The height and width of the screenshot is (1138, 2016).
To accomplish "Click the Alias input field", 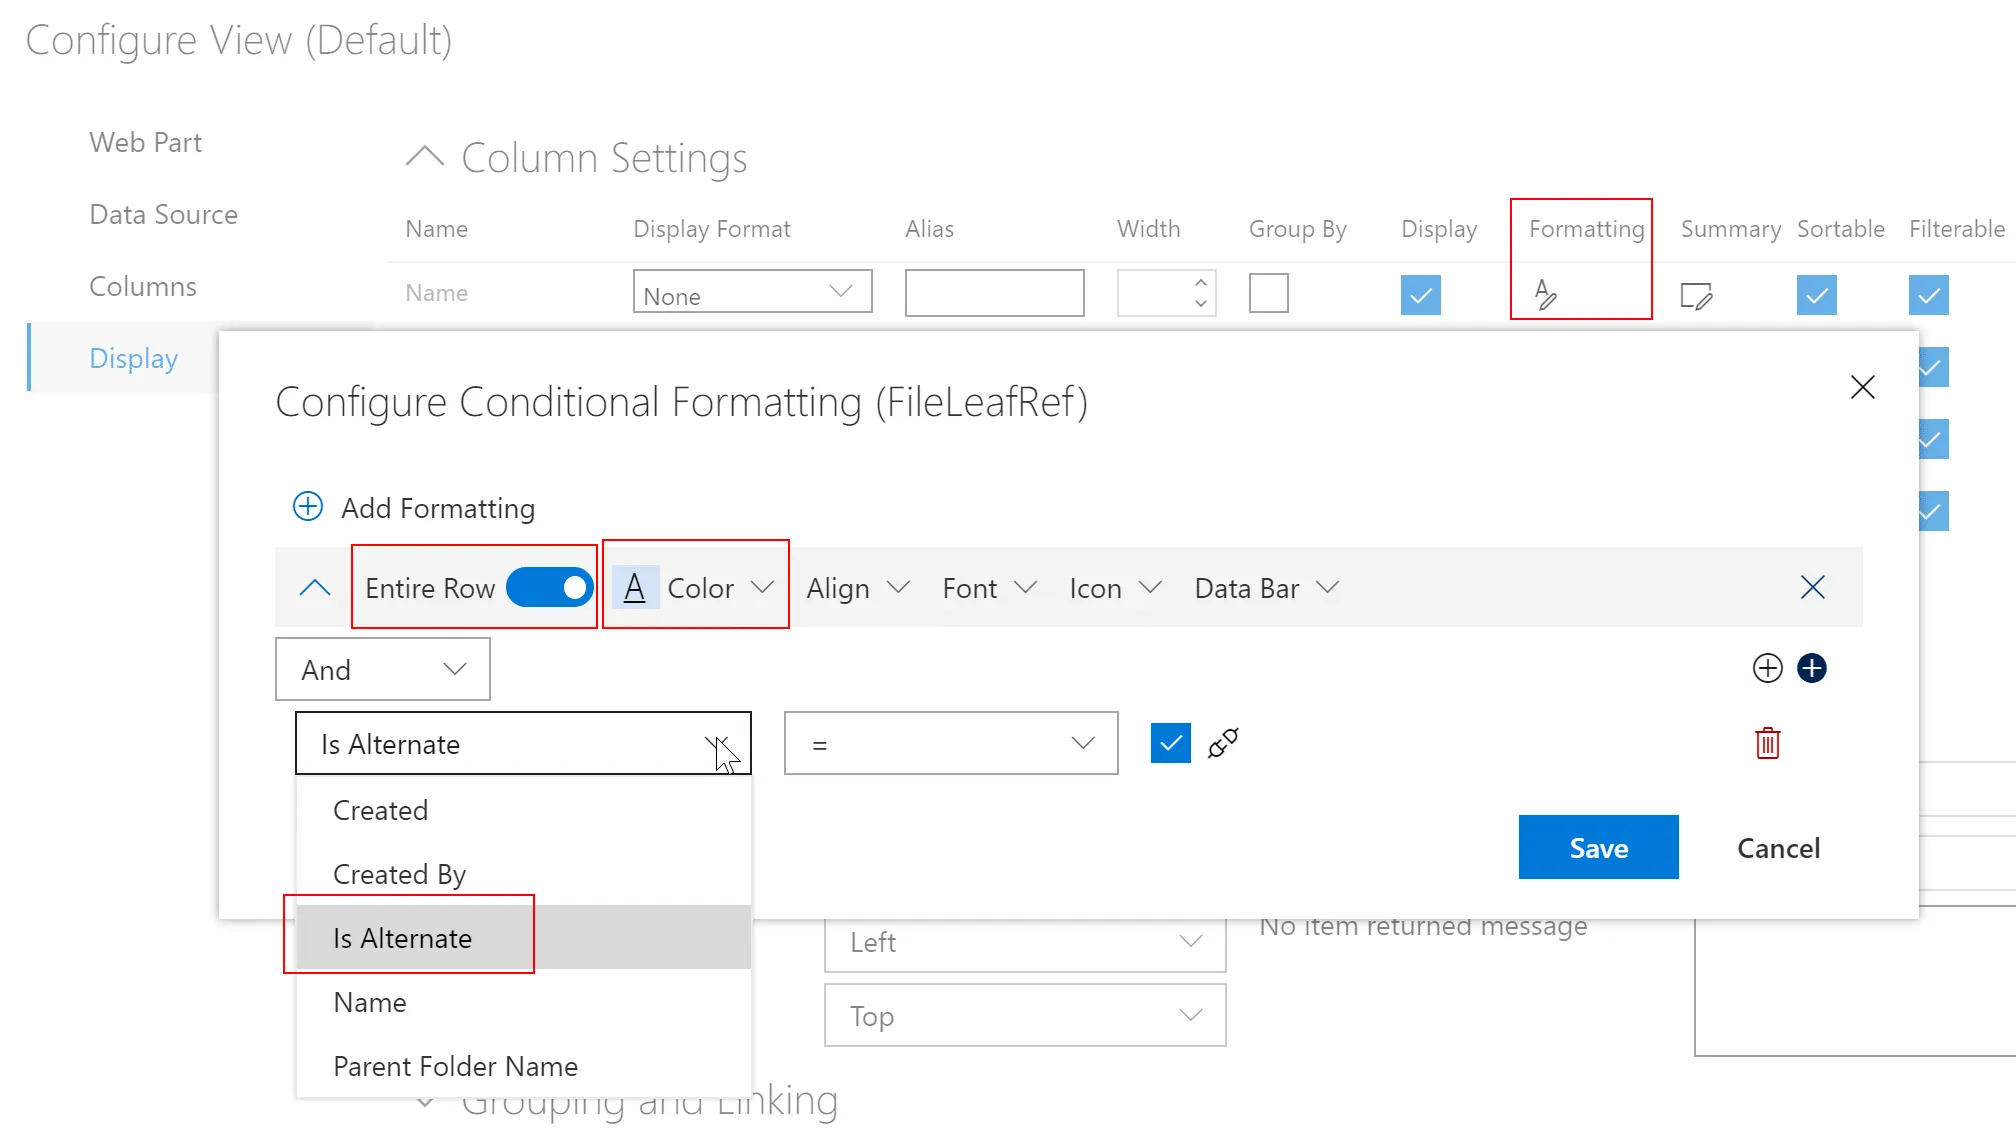I will pyautogui.click(x=994, y=292).
